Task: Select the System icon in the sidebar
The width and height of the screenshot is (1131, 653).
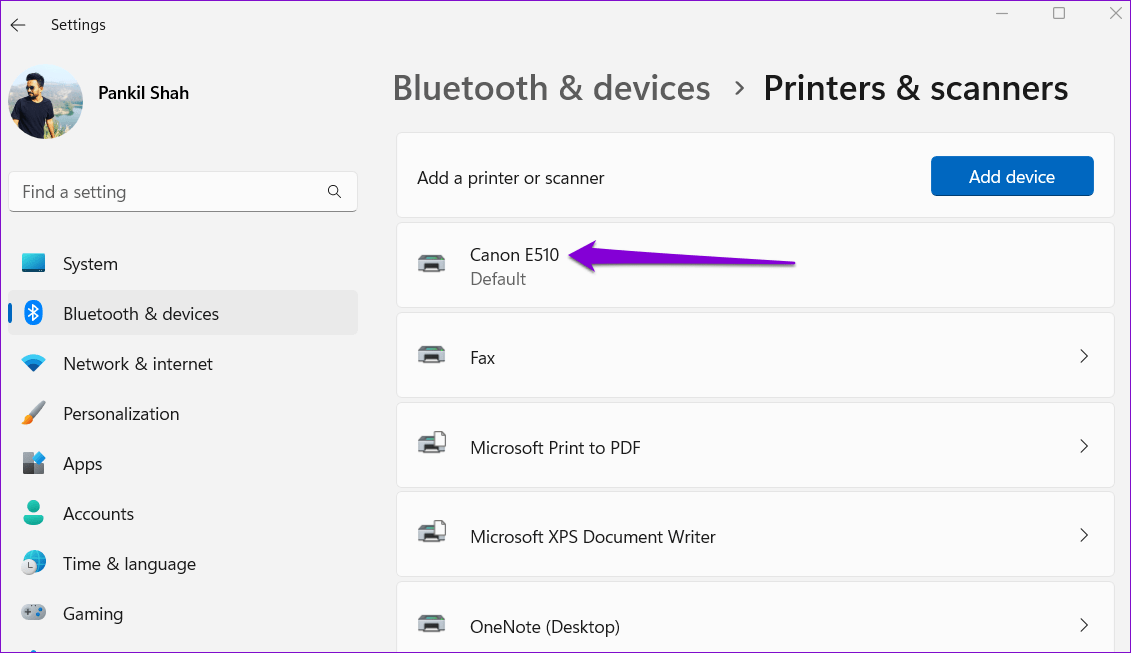Action: 33,263
